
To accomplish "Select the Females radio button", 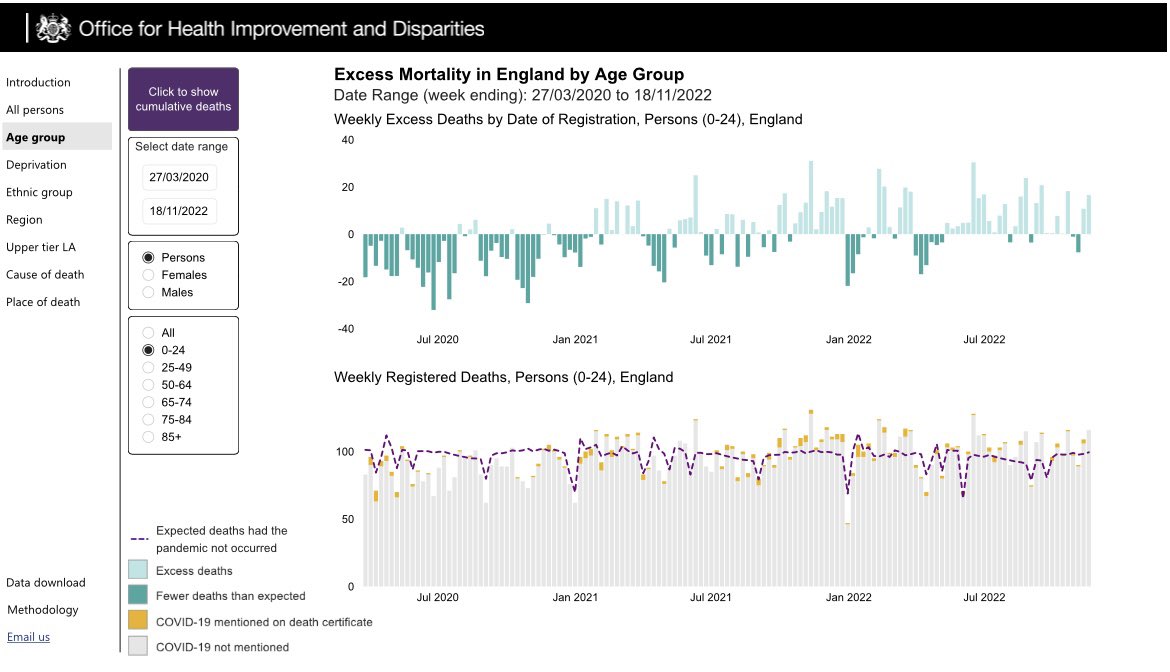I will [x=148, y=274].
